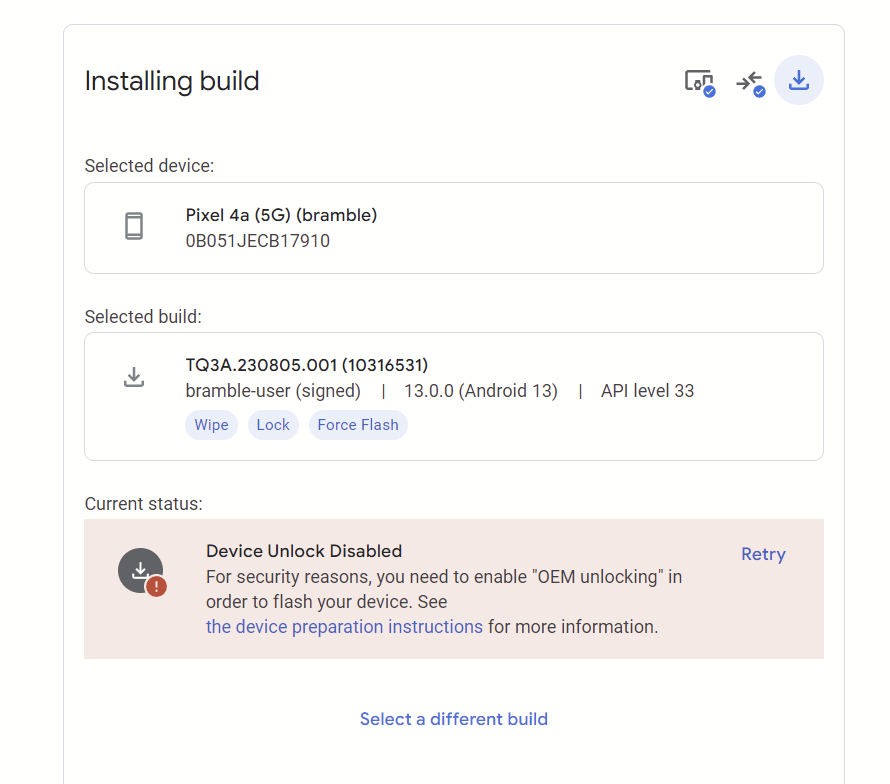Click the build selected arrows step icon
Image resolution: width=890 pixels, height=784 pixels.
(749, 81)
